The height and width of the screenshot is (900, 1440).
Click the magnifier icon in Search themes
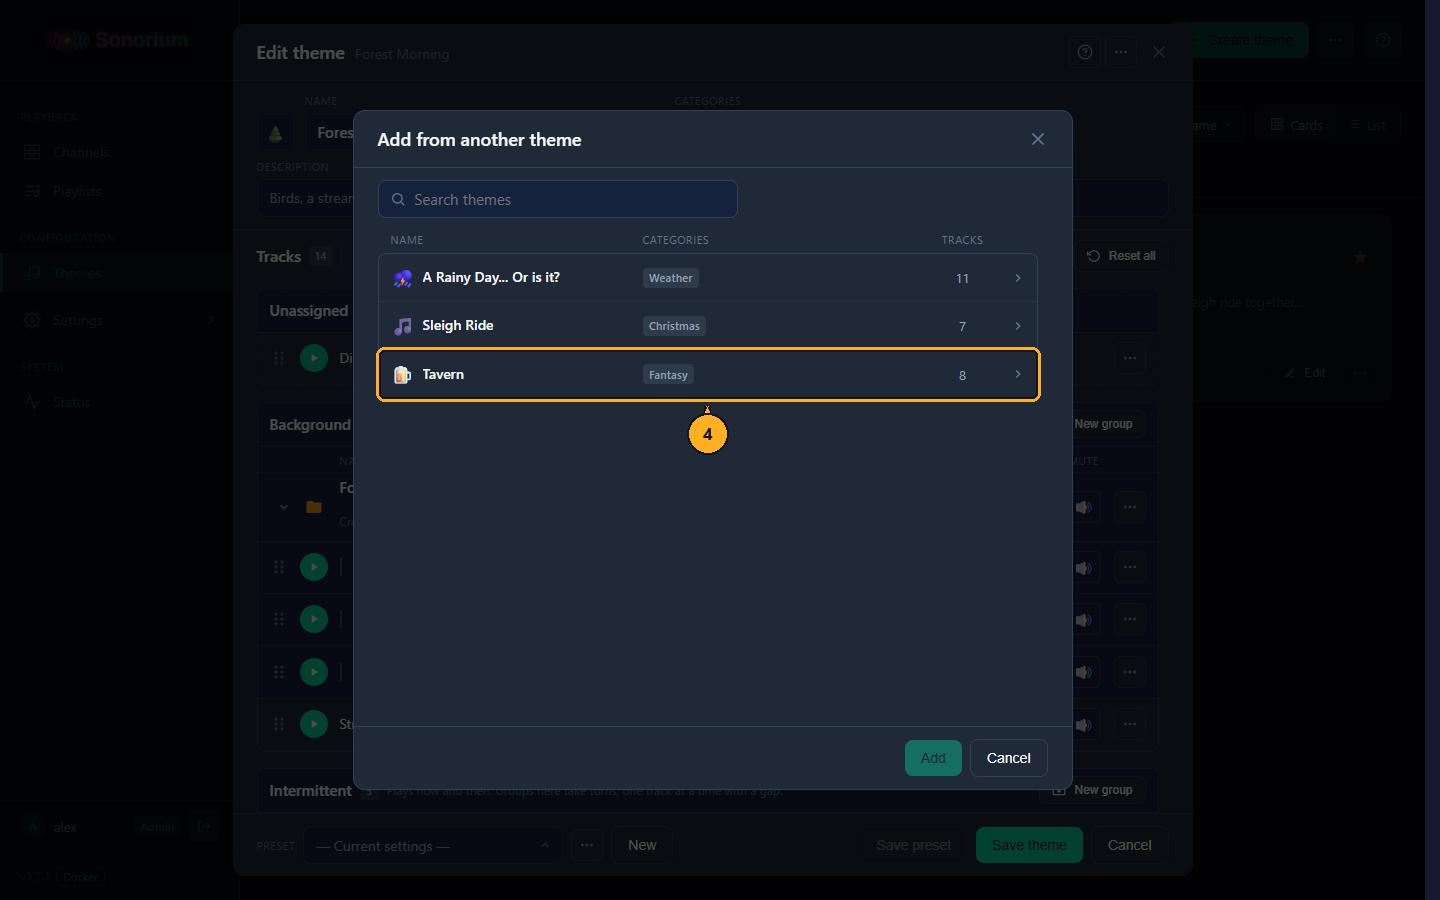tap(398, 199)
